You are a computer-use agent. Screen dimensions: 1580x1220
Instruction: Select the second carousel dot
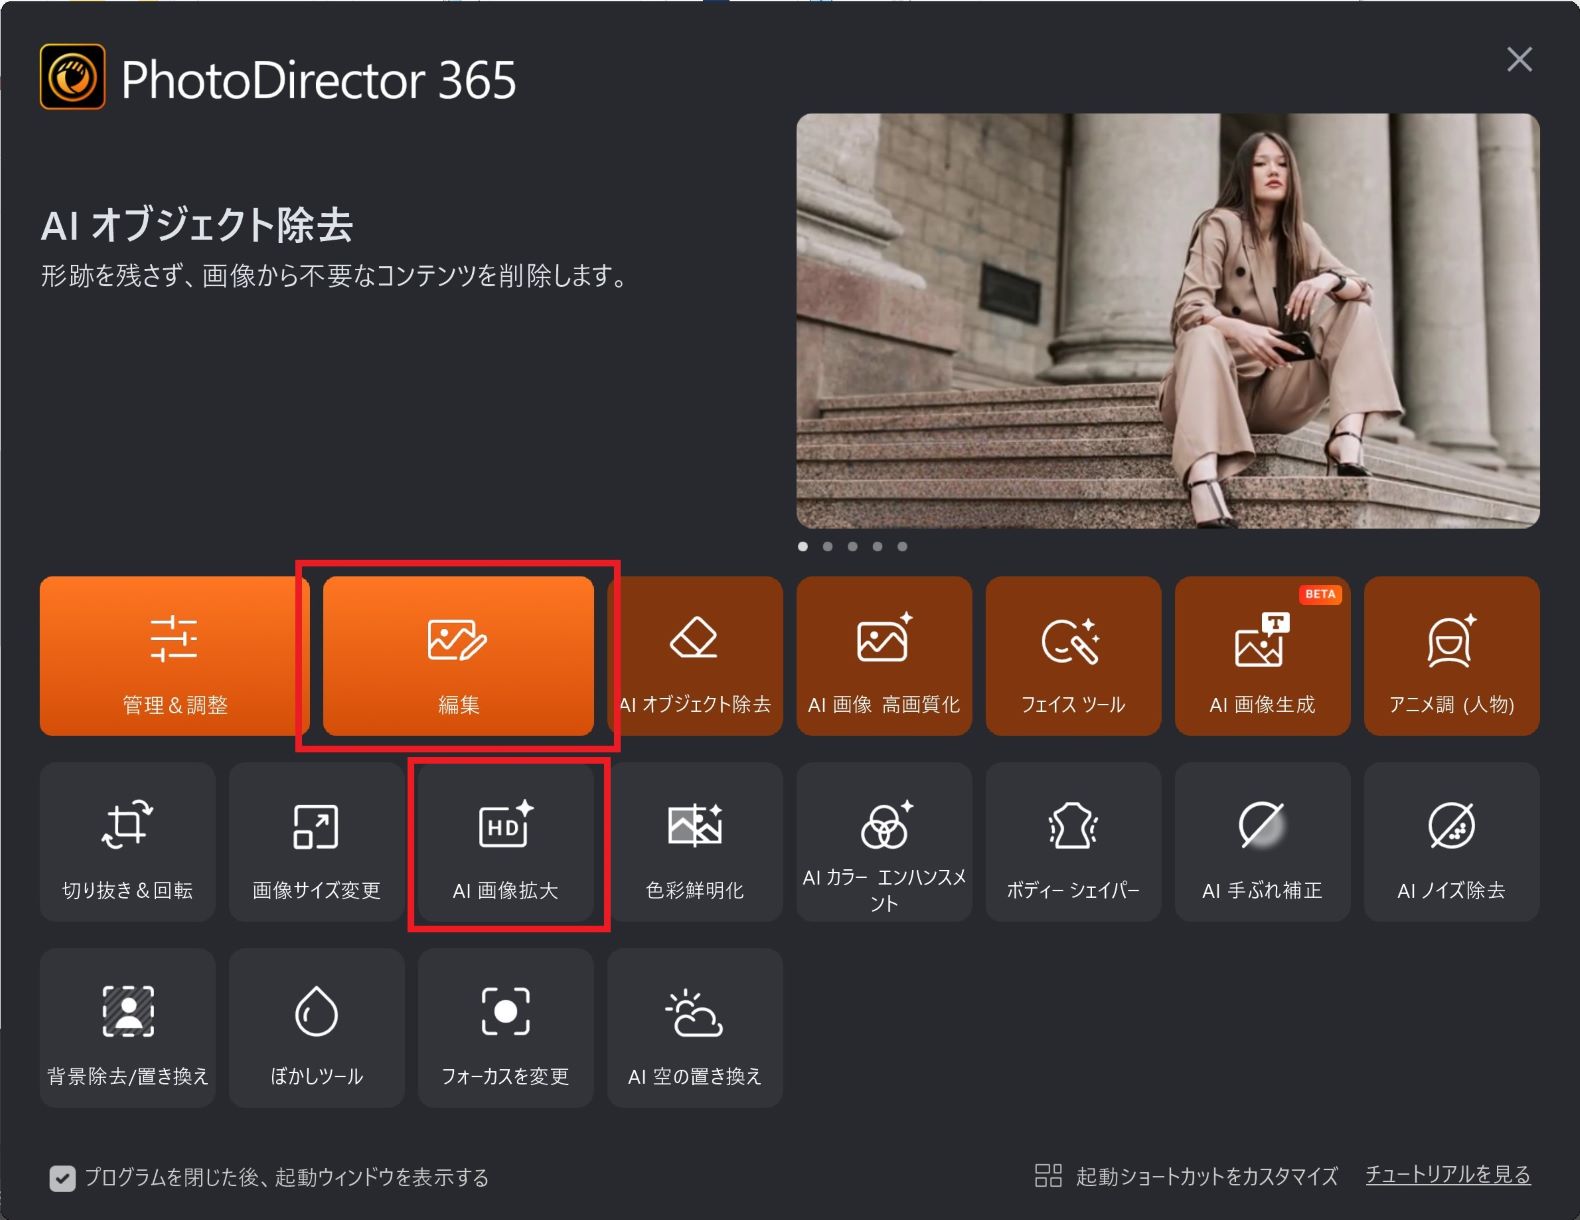tap(828, 546)
